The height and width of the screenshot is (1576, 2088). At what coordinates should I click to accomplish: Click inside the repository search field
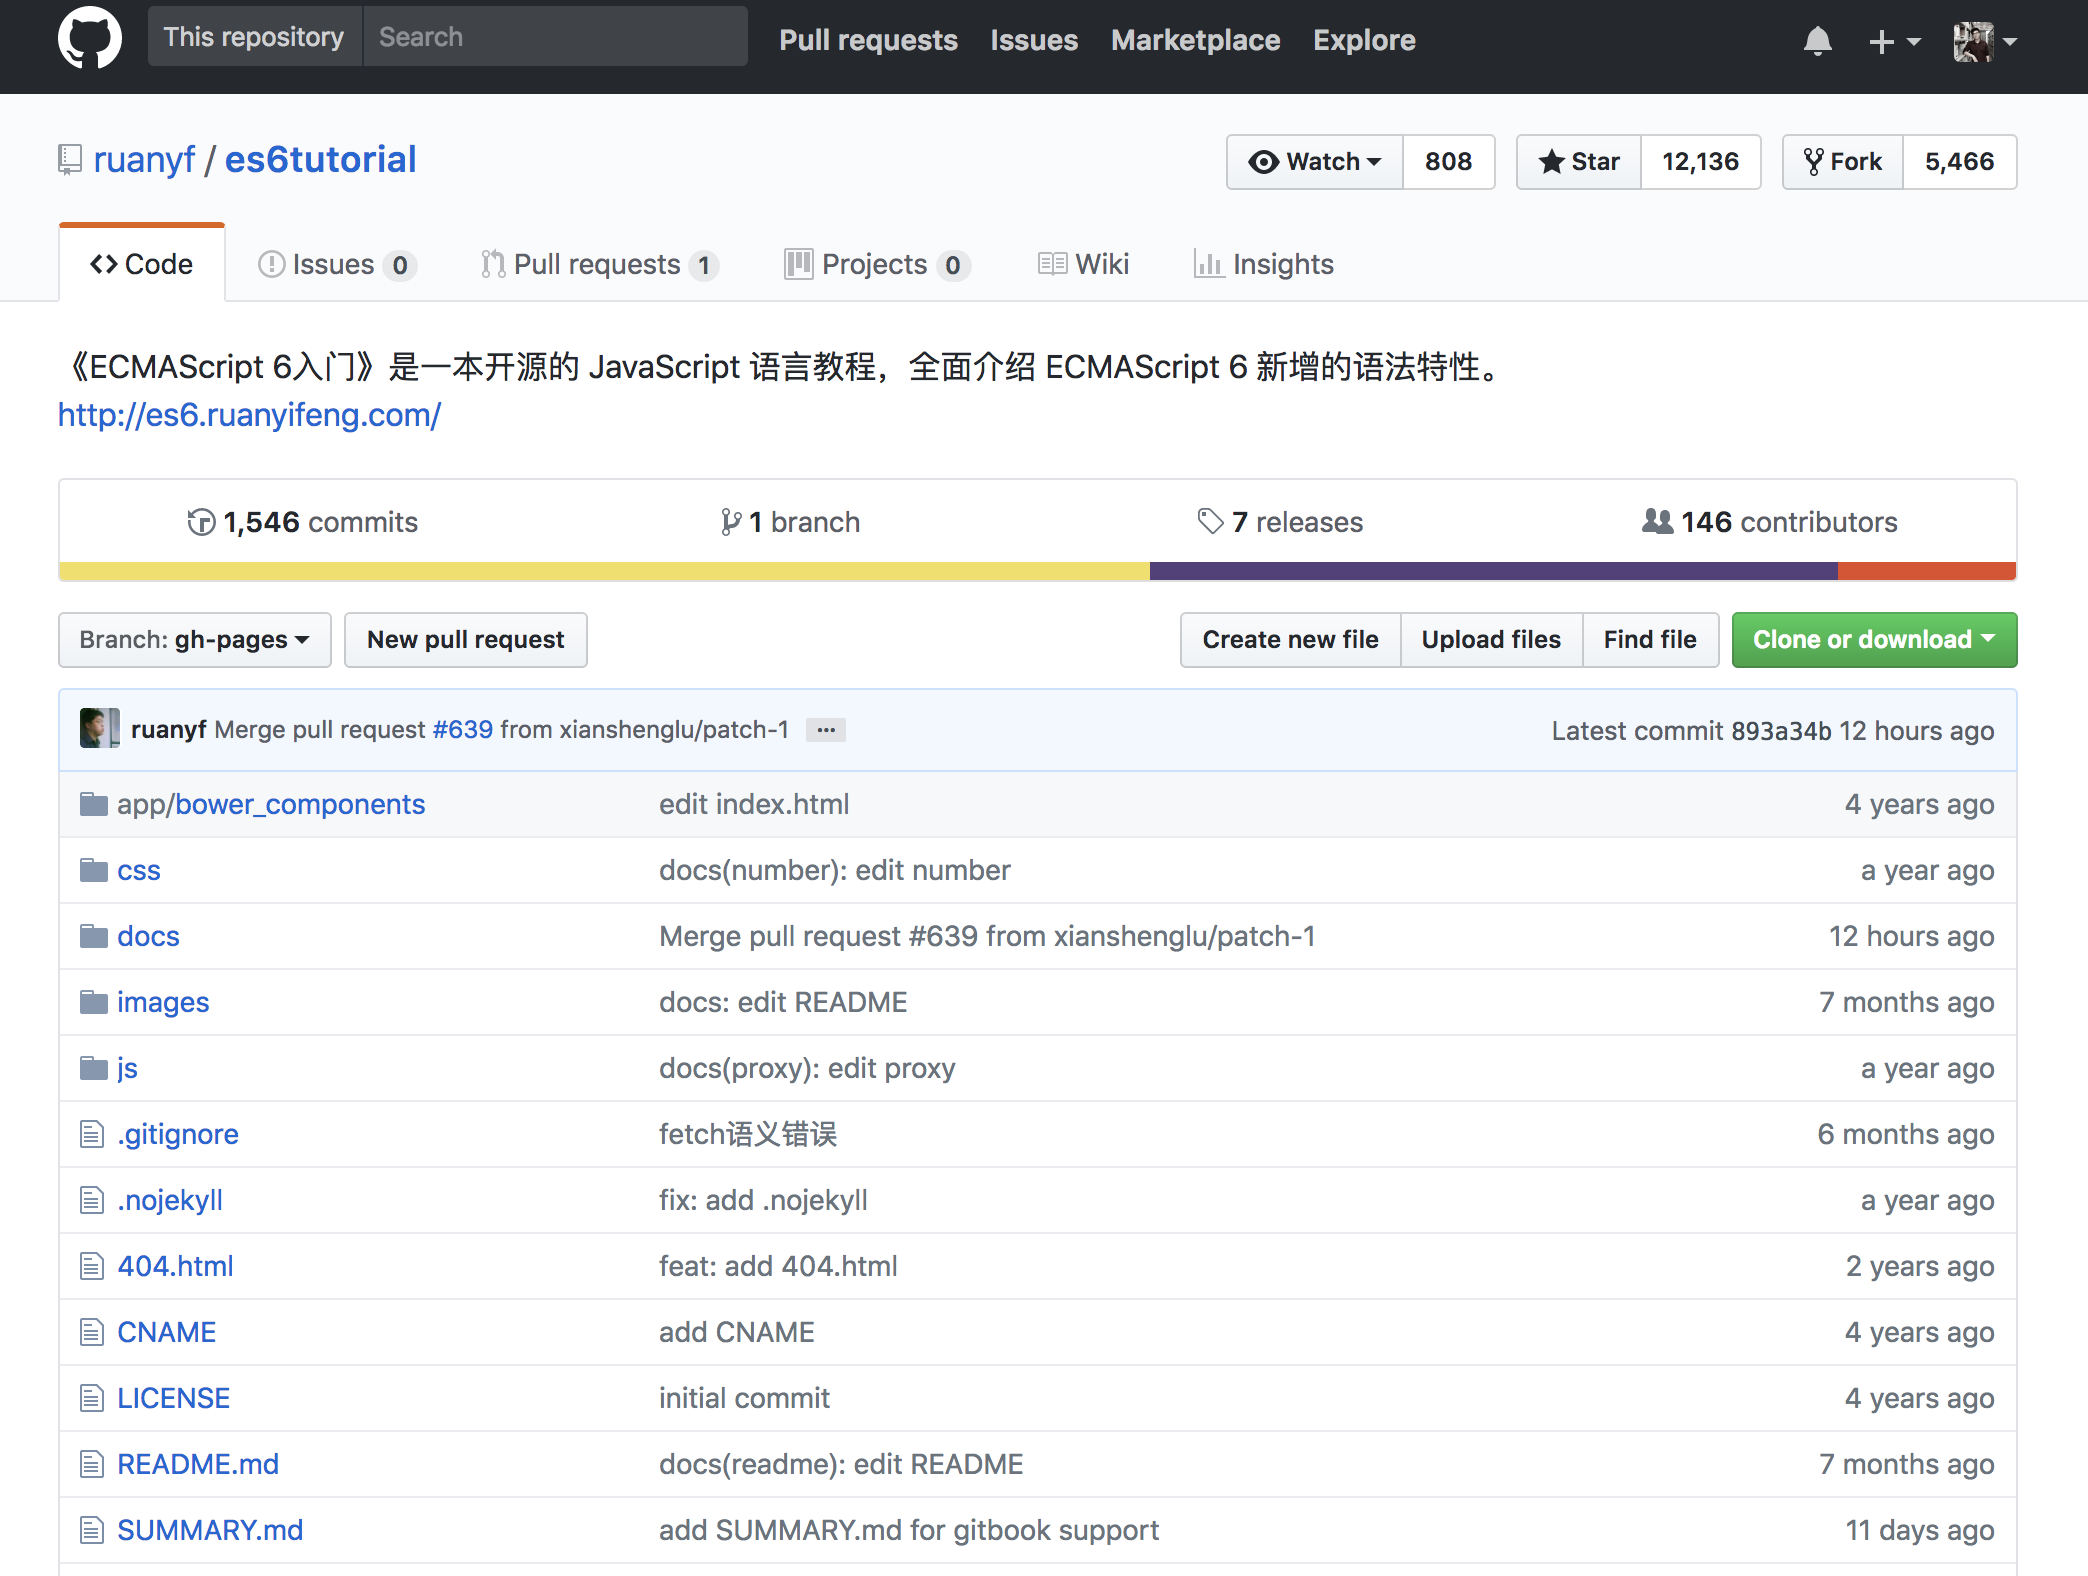[x=555, y=36]
